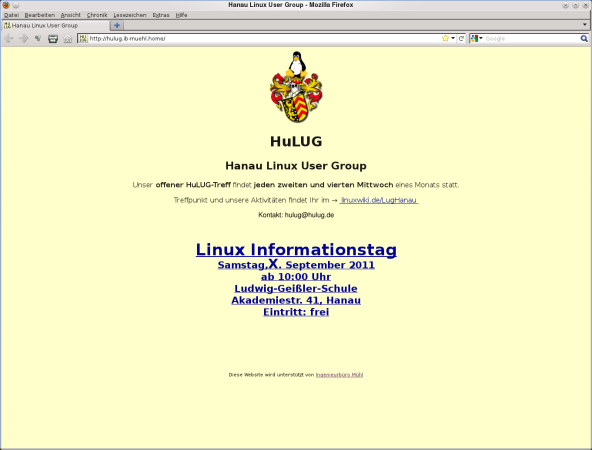Visit the Ingenieurbüro Mühl link
Screen dimensions: 592x450
tap(339, 375)
